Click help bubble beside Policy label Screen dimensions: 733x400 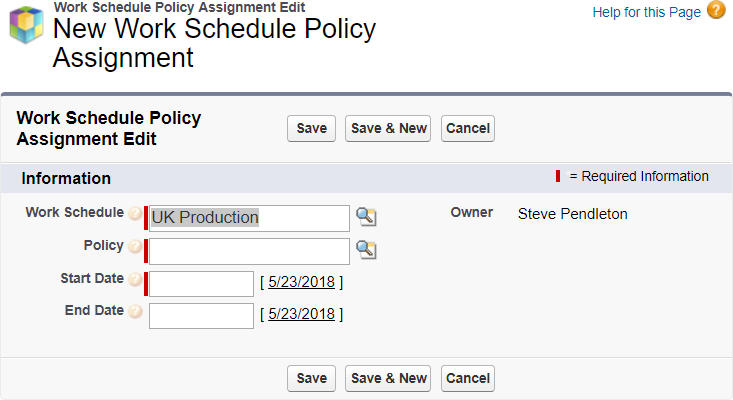[x=135, y=246]
